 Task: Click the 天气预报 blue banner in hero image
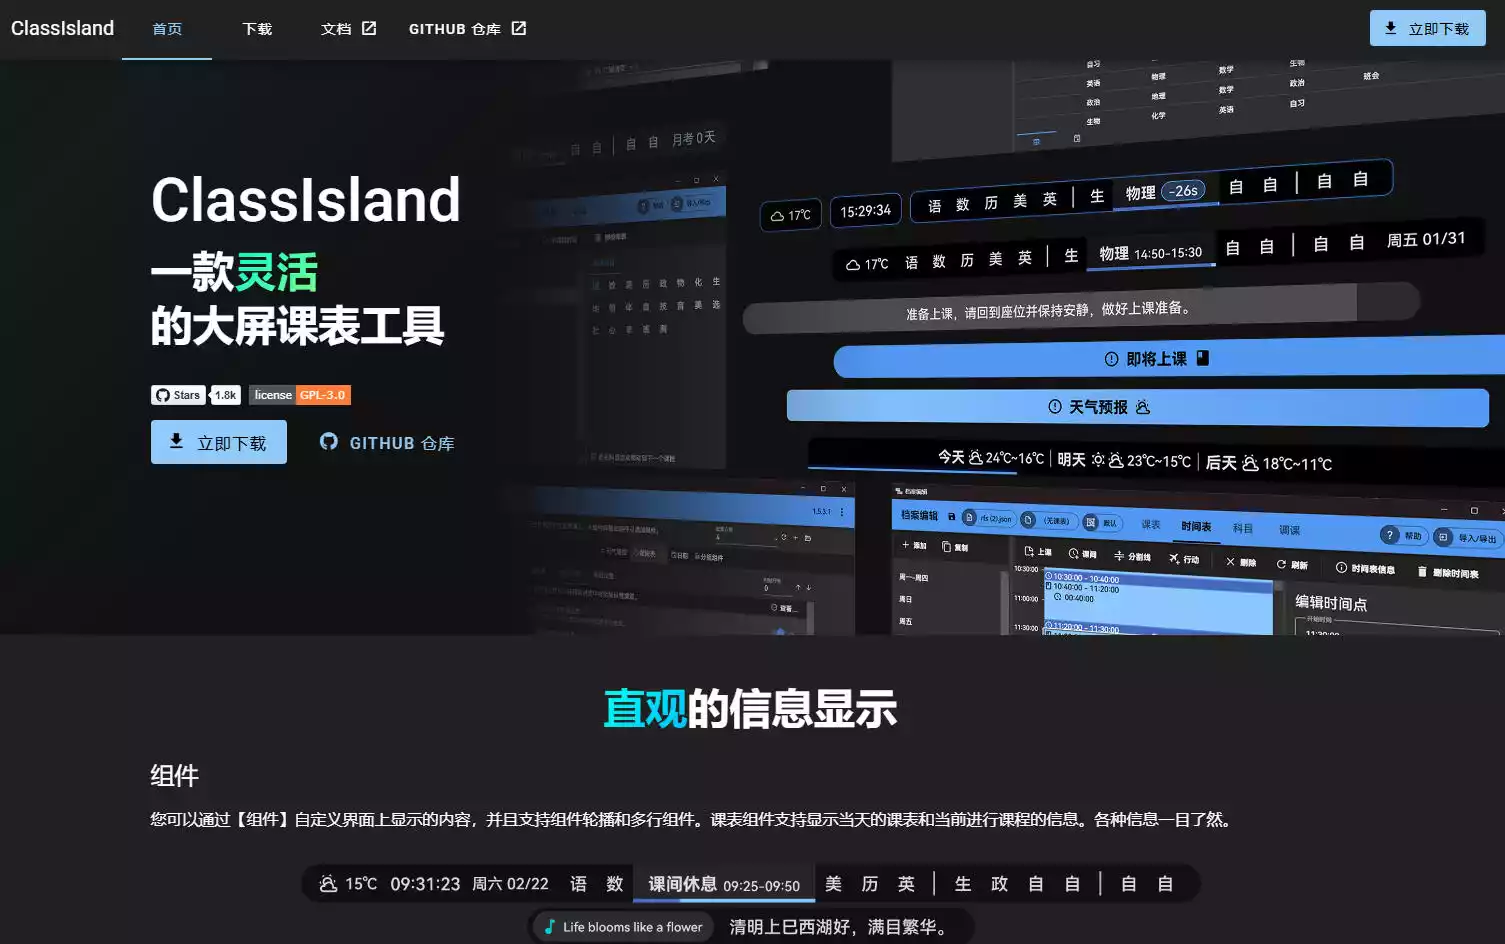tap(1138, 407)
